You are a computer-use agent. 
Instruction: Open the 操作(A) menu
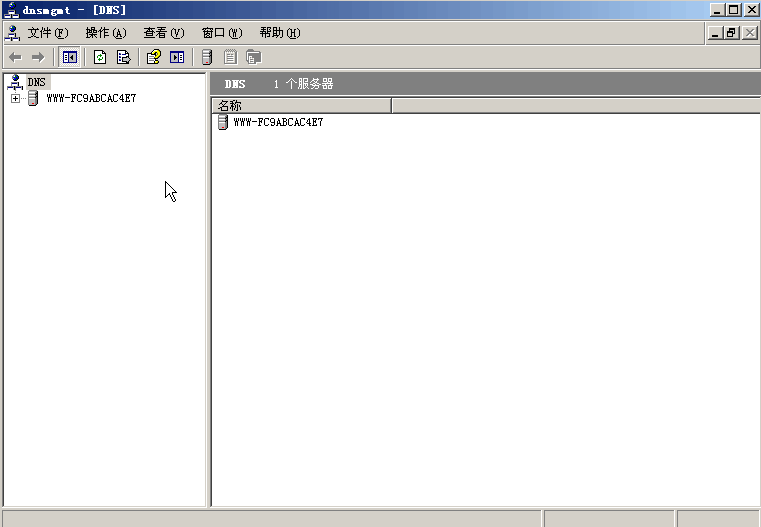coord(106,33)
